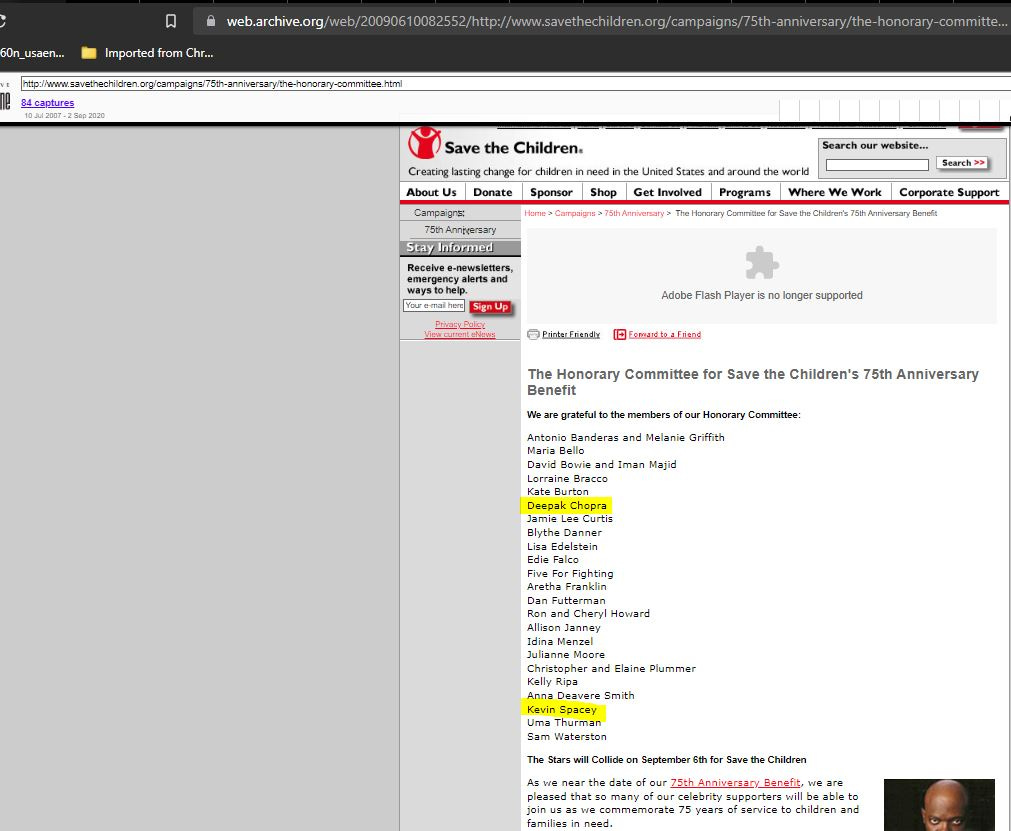Click the Forward to a Friend icon

click(620, 334)
